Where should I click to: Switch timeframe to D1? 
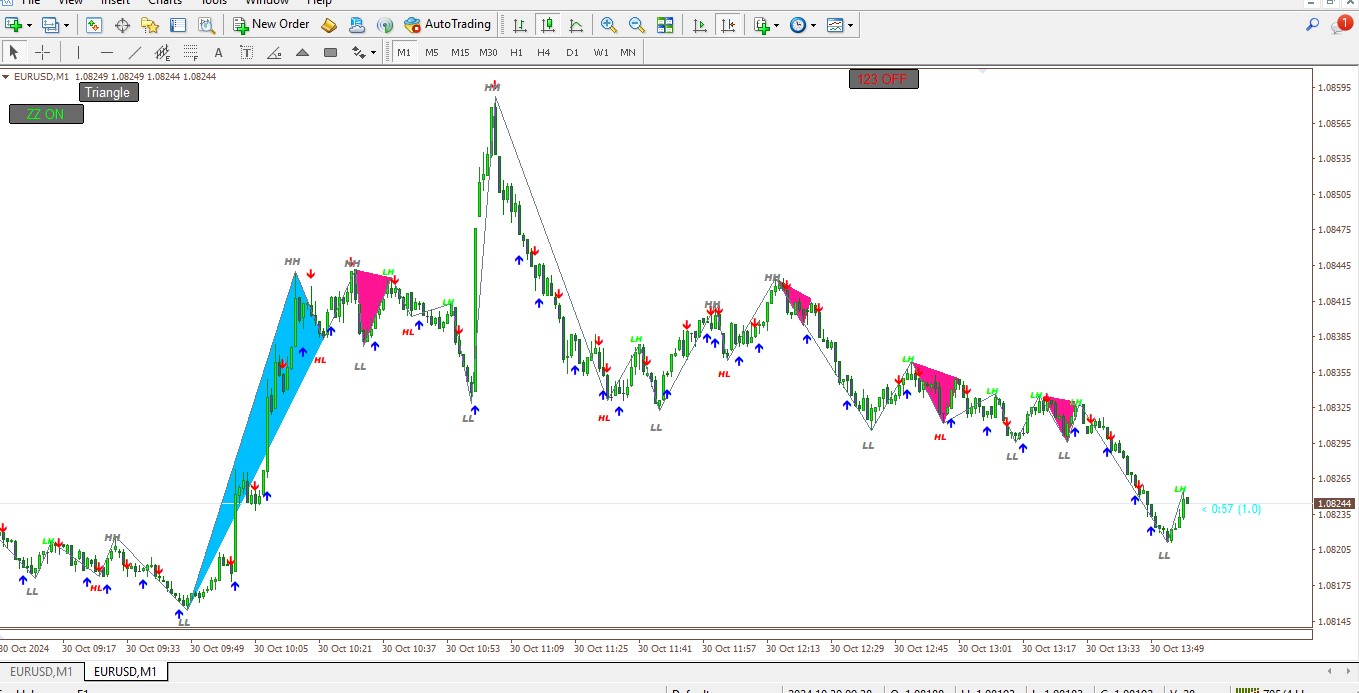coord(572,52)
